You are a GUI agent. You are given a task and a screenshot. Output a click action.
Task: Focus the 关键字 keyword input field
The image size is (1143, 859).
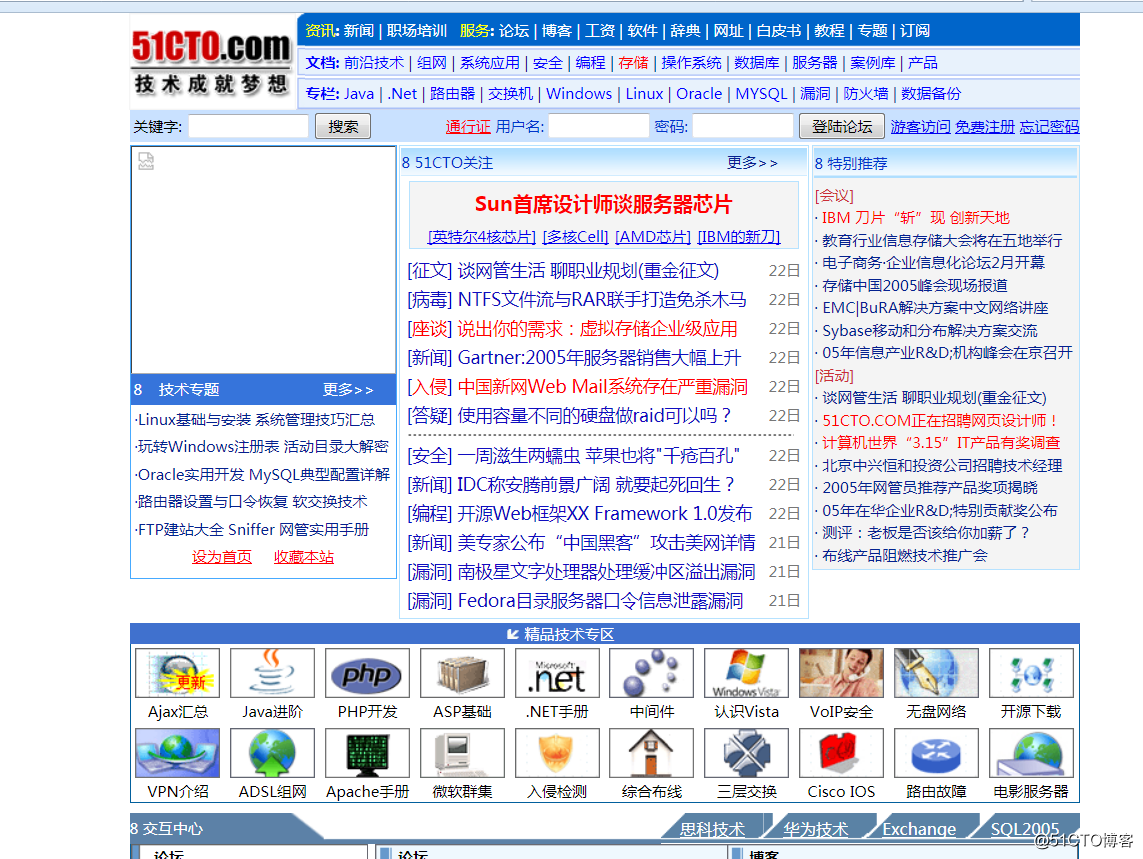pyautogui.click(x=249, y=126)
